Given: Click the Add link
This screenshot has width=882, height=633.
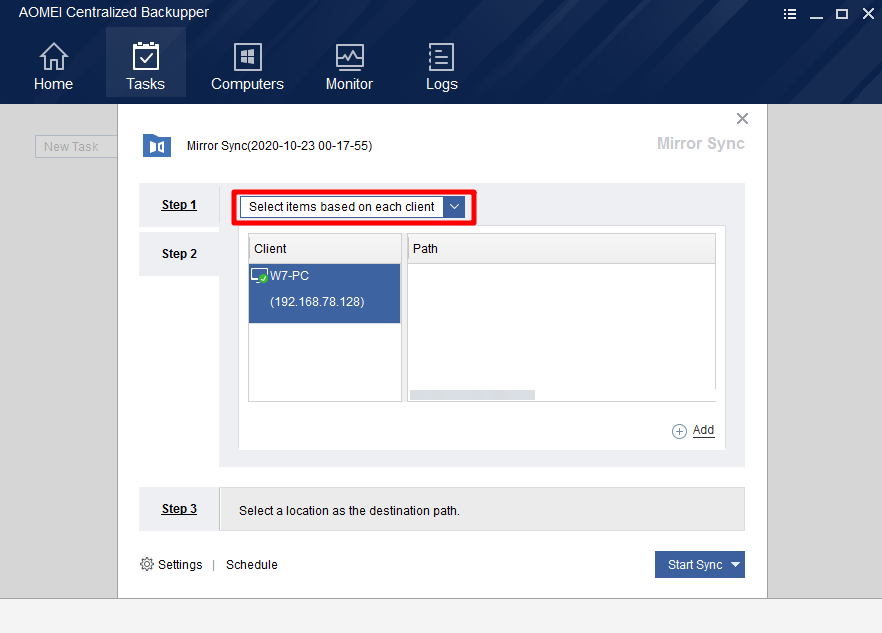Looking at the screenshot, I should point(703,430).
